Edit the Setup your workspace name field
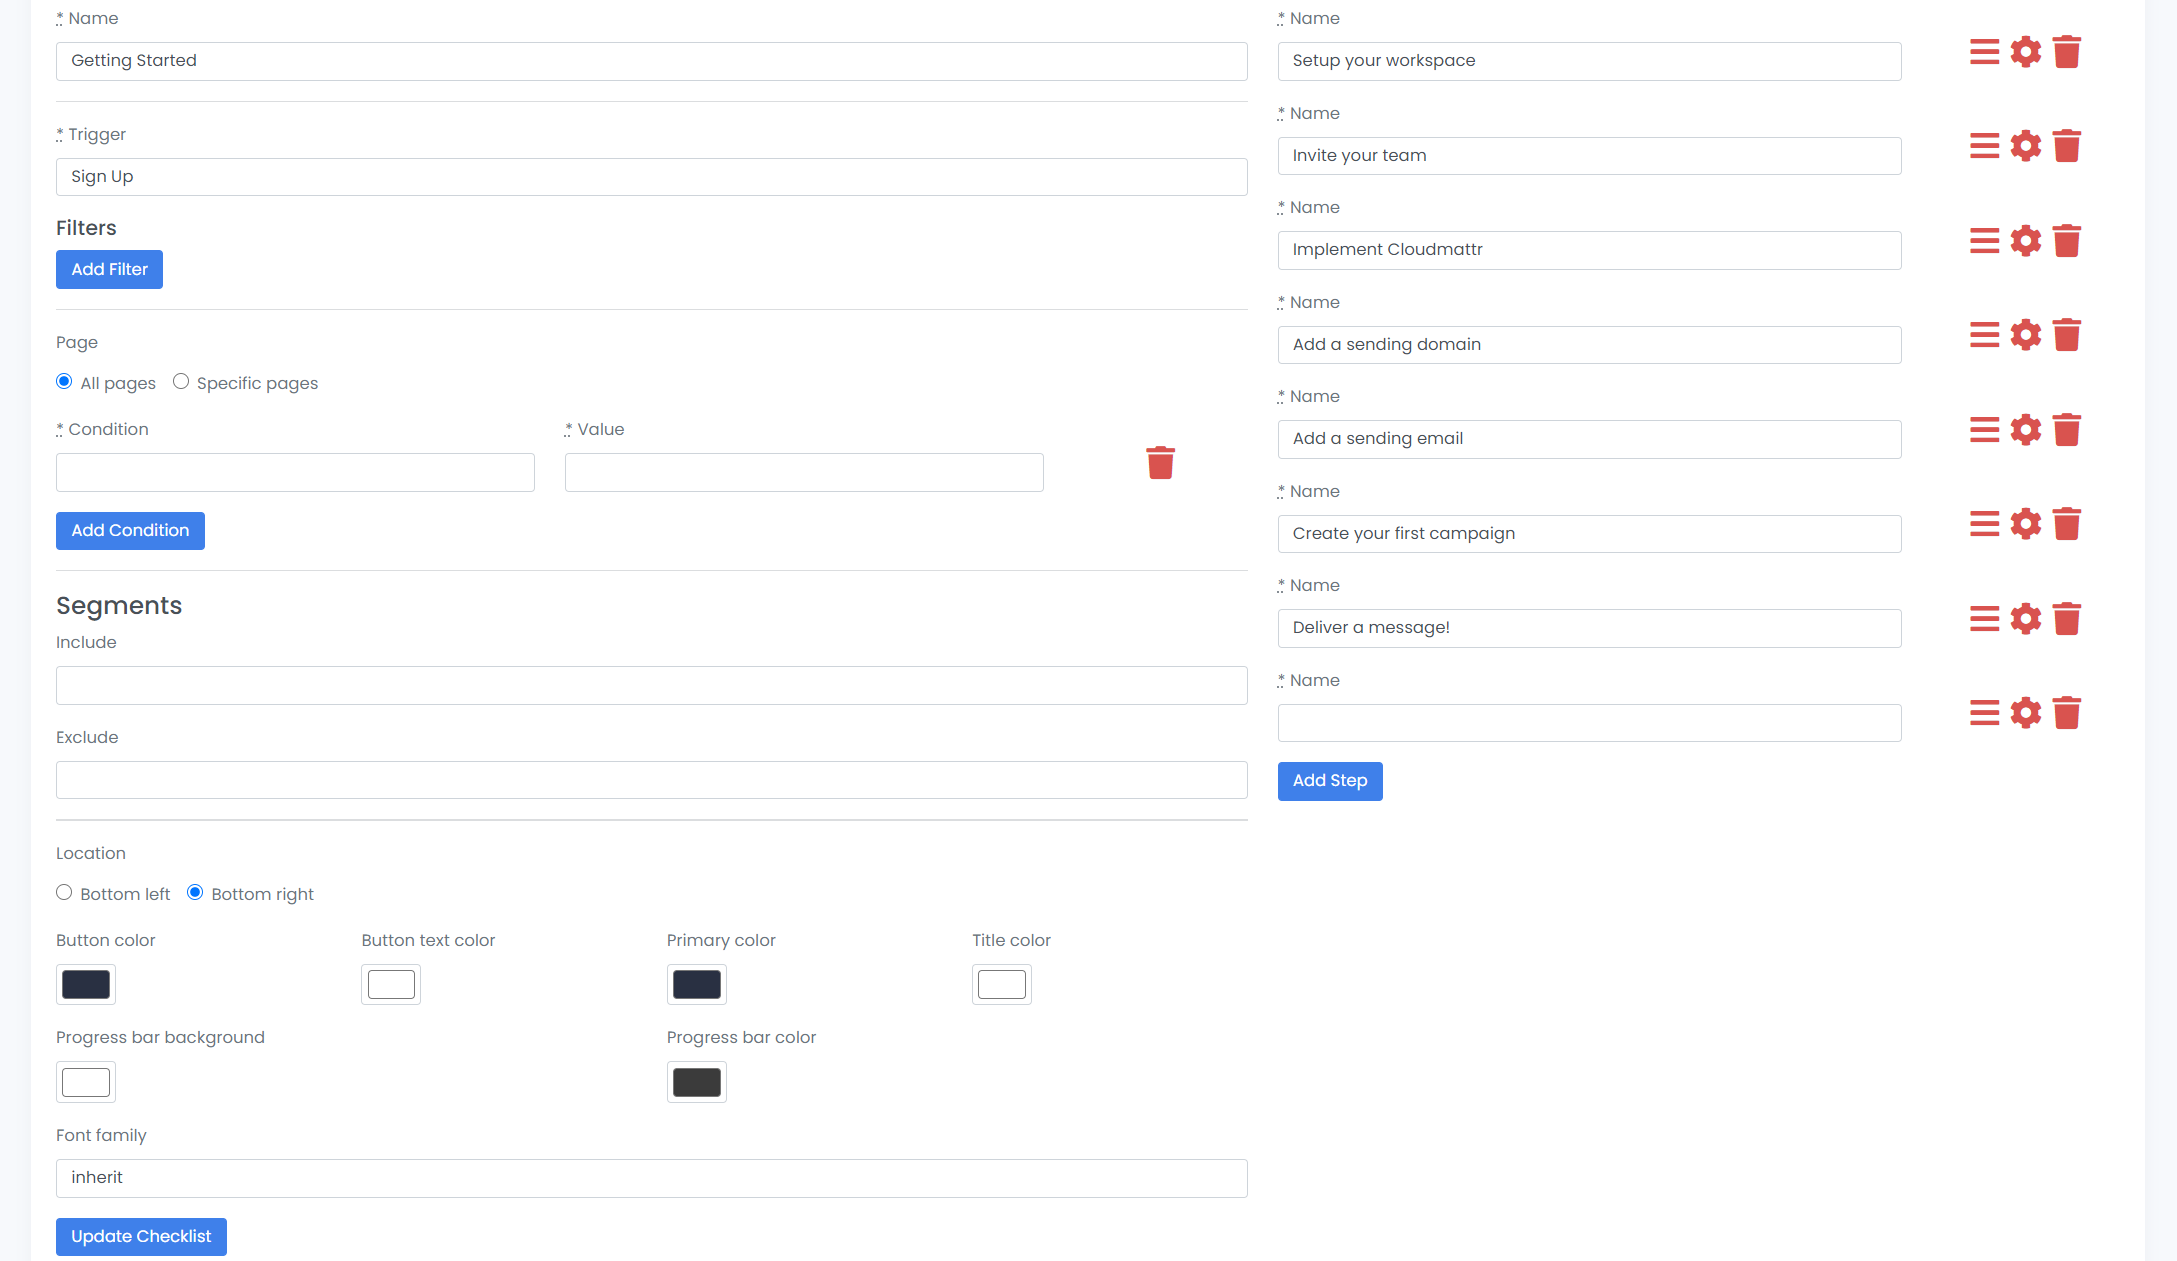Viewport: 2177px width, 1261px height. (x=1589, y=61)
